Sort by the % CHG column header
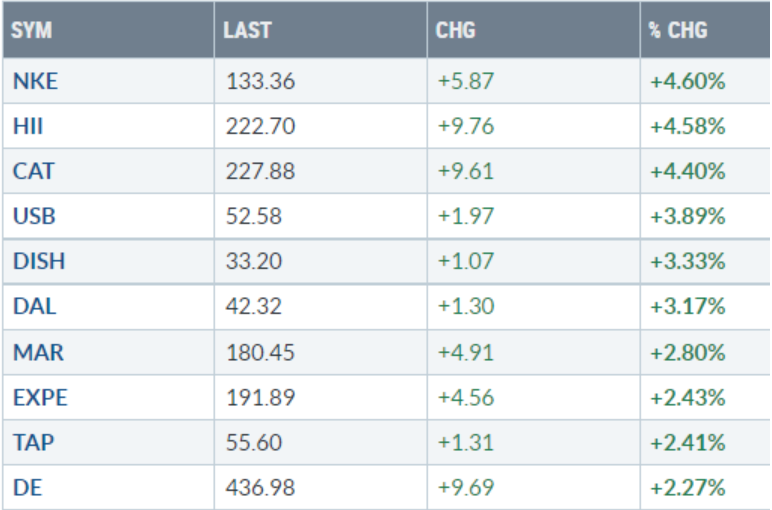Image resolution: width=772 pixels, height=510 pixels. [677, 30]
